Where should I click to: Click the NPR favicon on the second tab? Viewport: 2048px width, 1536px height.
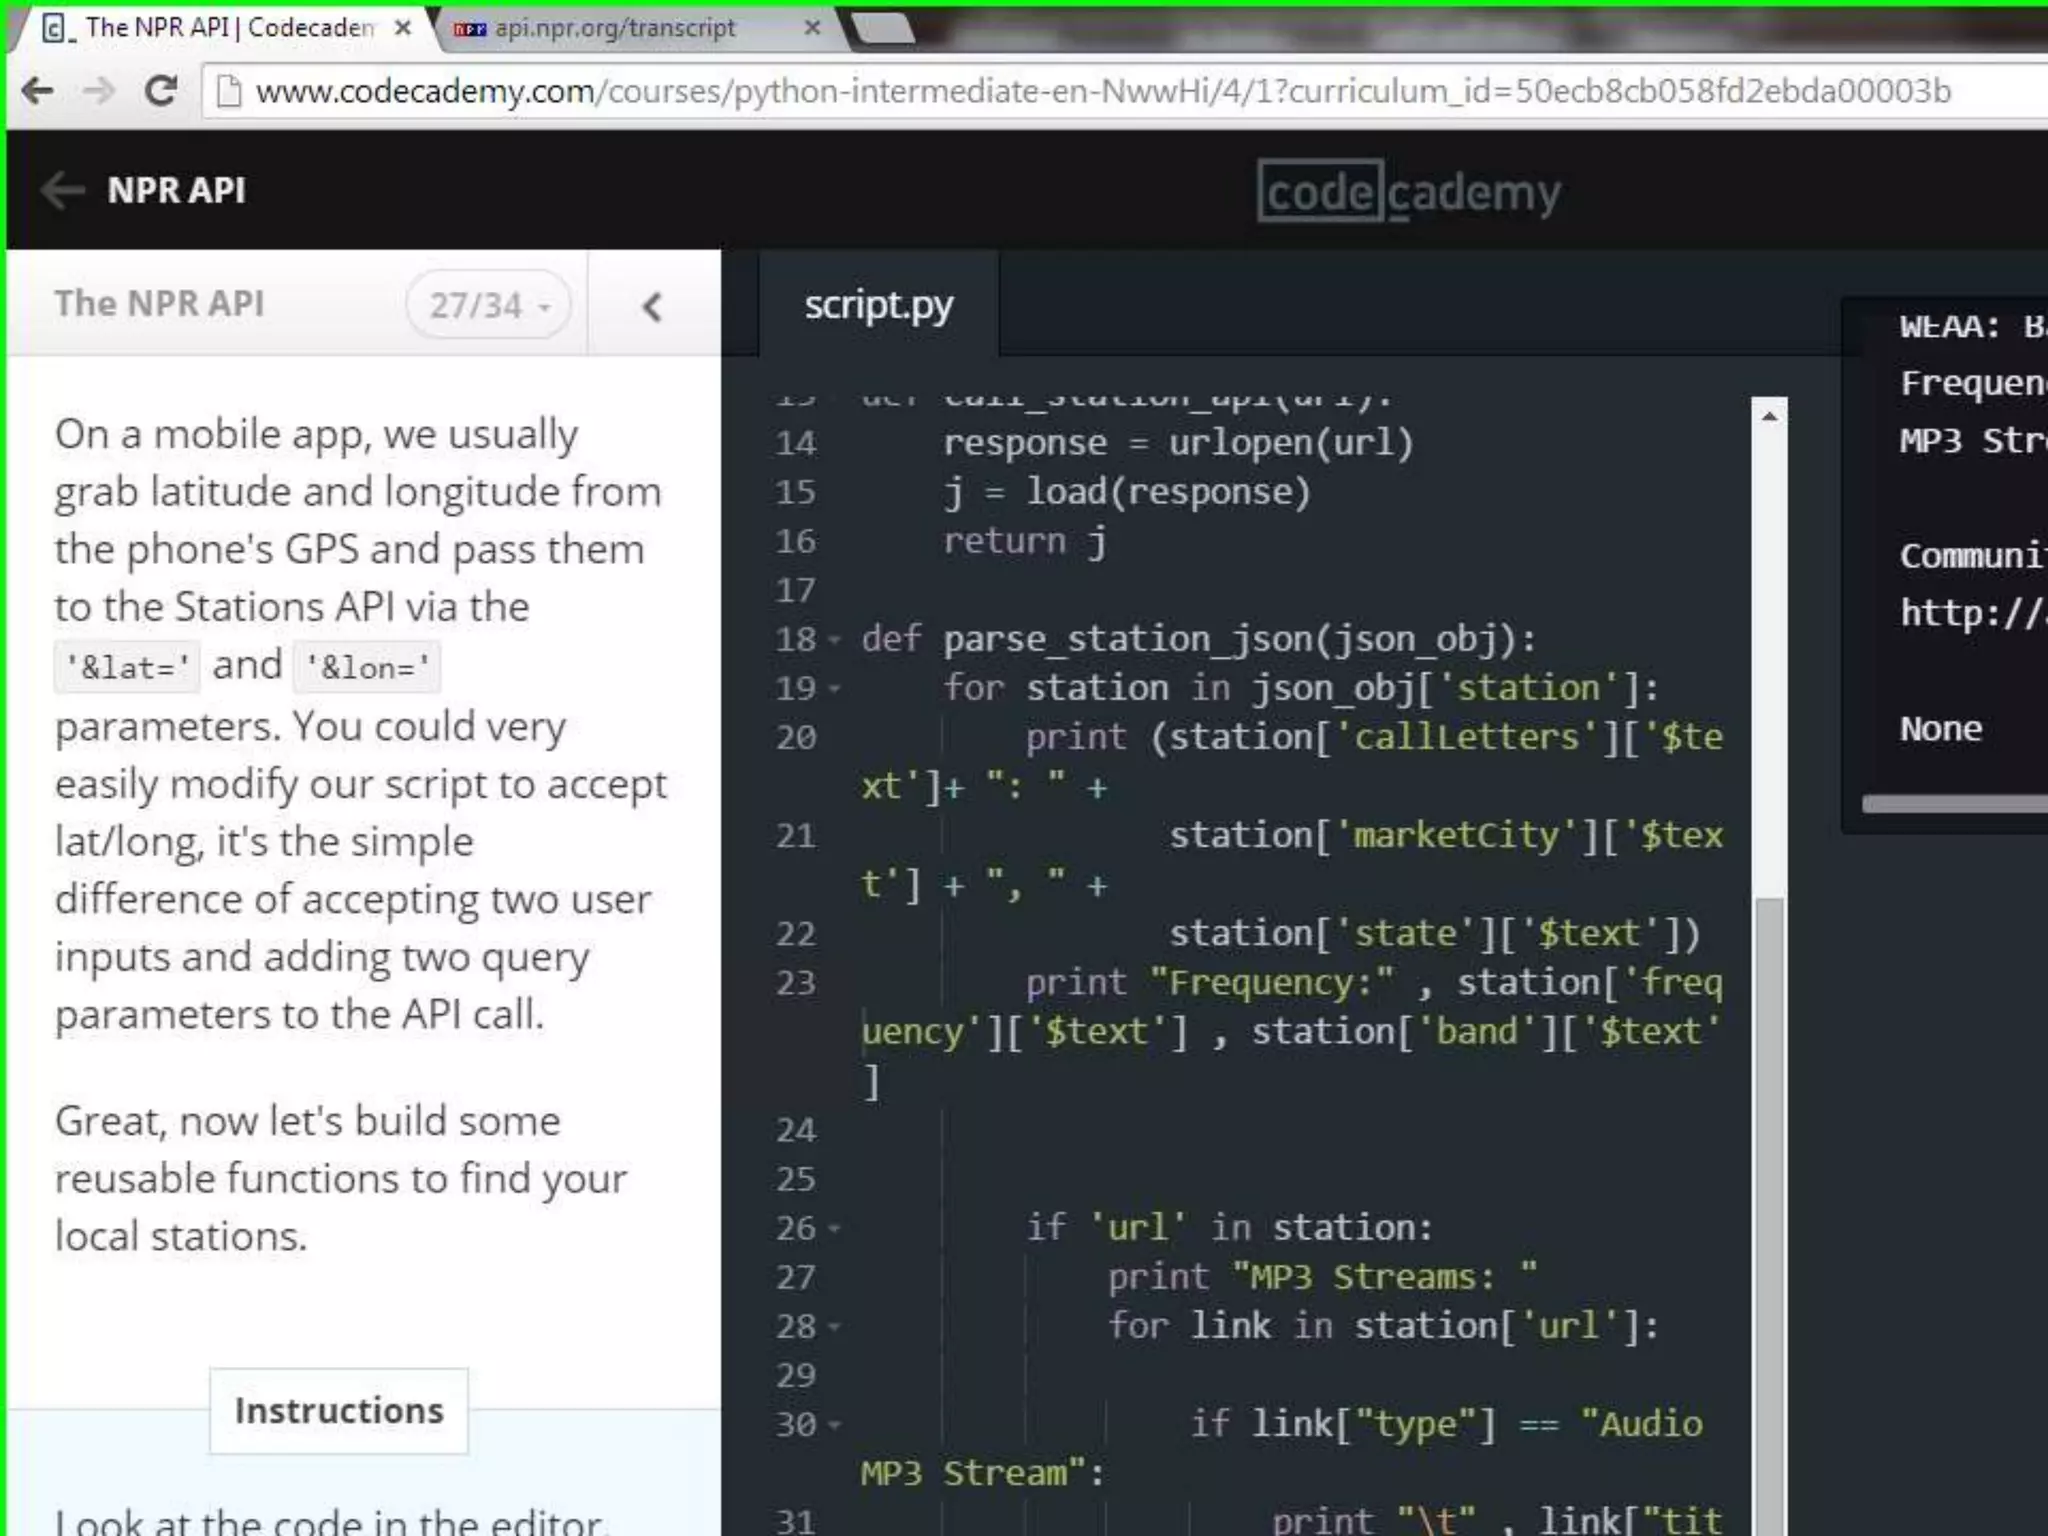pos(469,29)
